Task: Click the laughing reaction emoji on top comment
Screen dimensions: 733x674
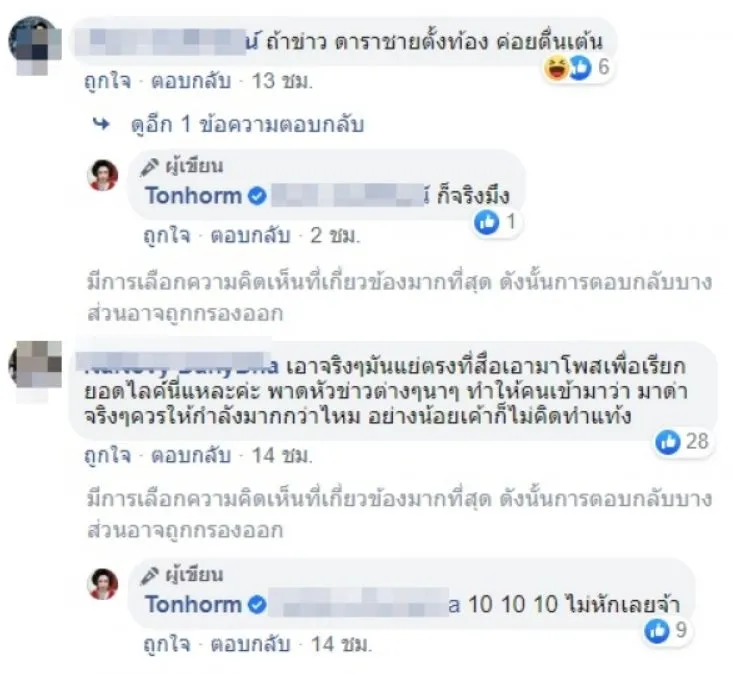Action: click(x=555, y=68)
